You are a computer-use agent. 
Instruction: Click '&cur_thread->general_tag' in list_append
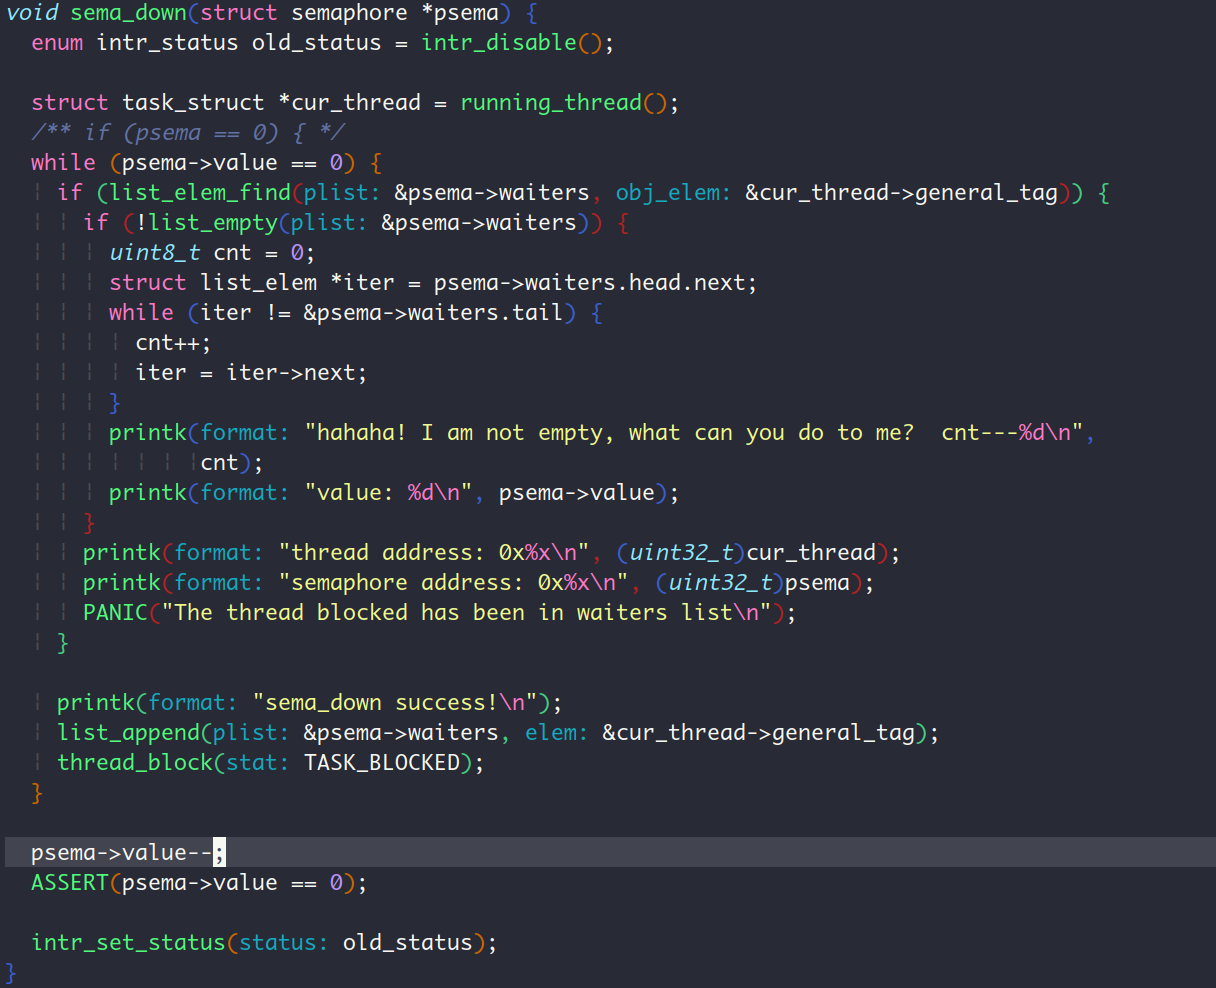click(758, 733)
